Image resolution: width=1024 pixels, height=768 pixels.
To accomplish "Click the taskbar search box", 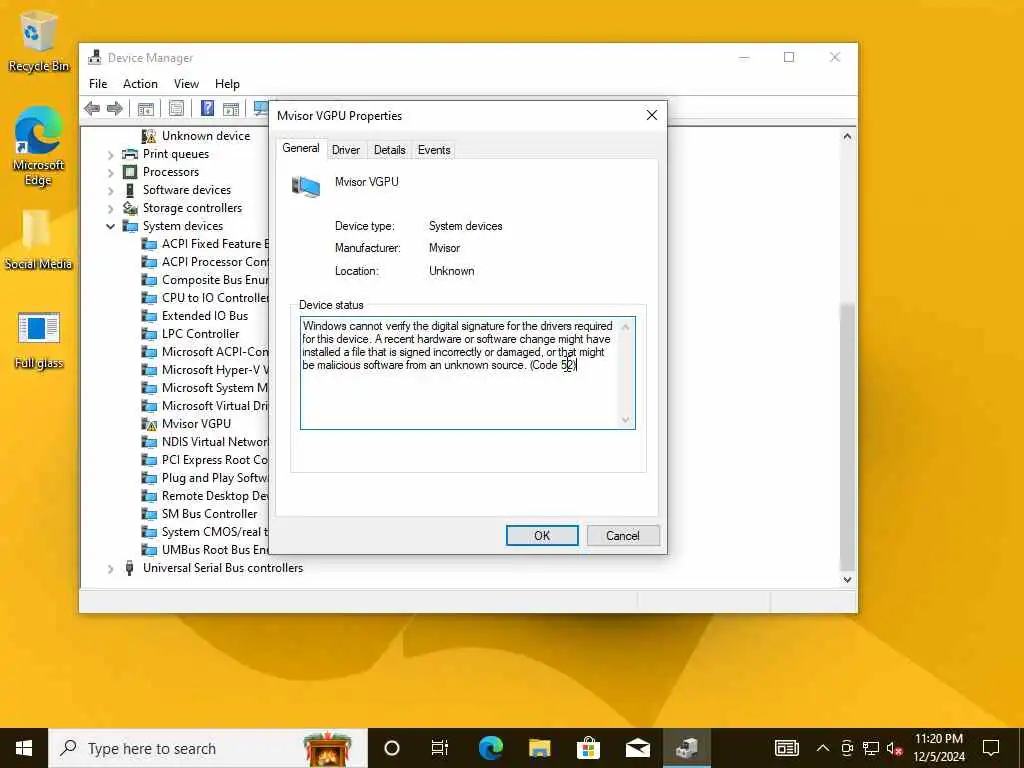I will 208,748.
